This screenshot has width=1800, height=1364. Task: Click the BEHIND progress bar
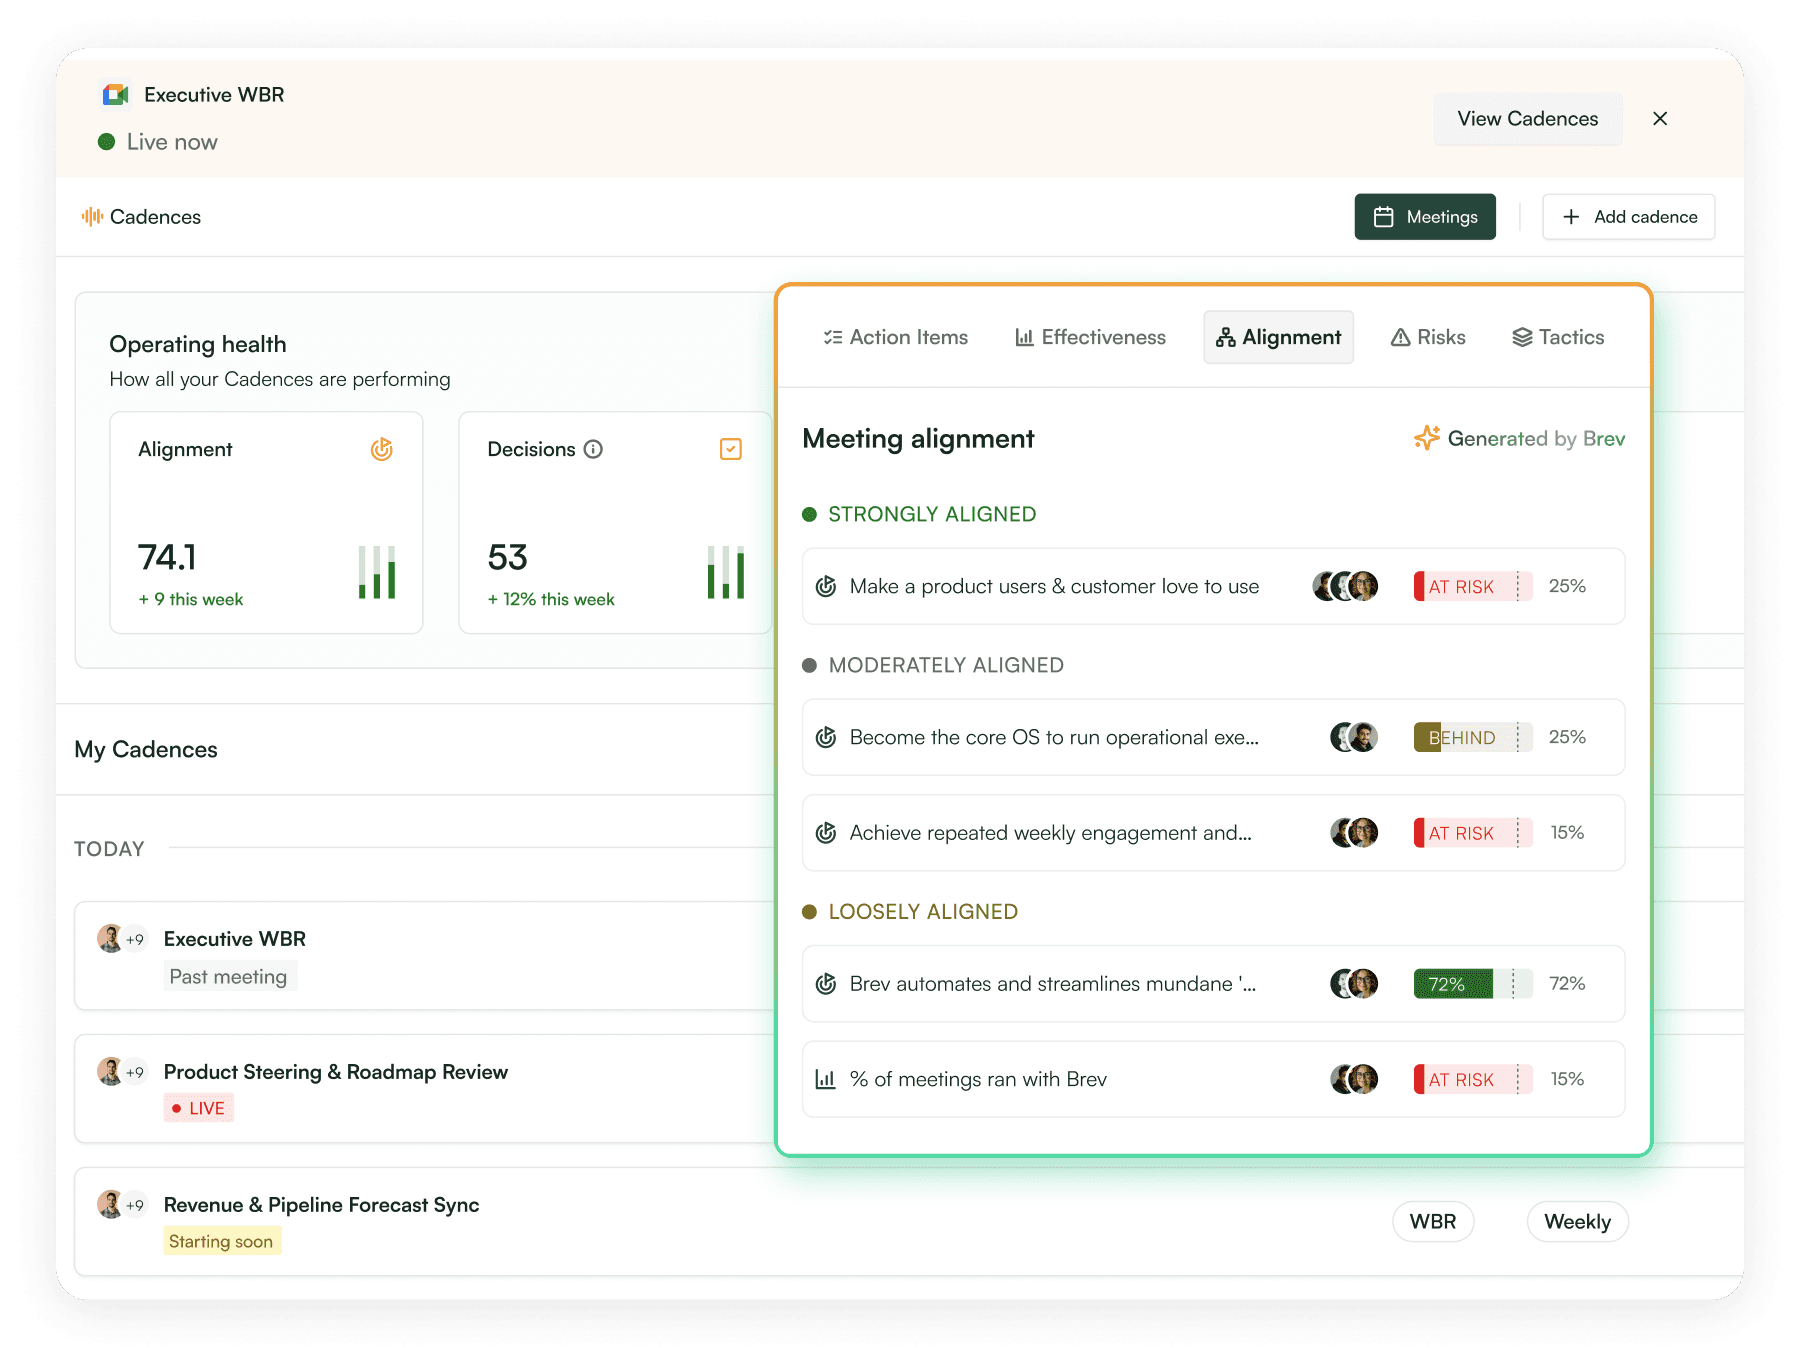pos(1473,737)
